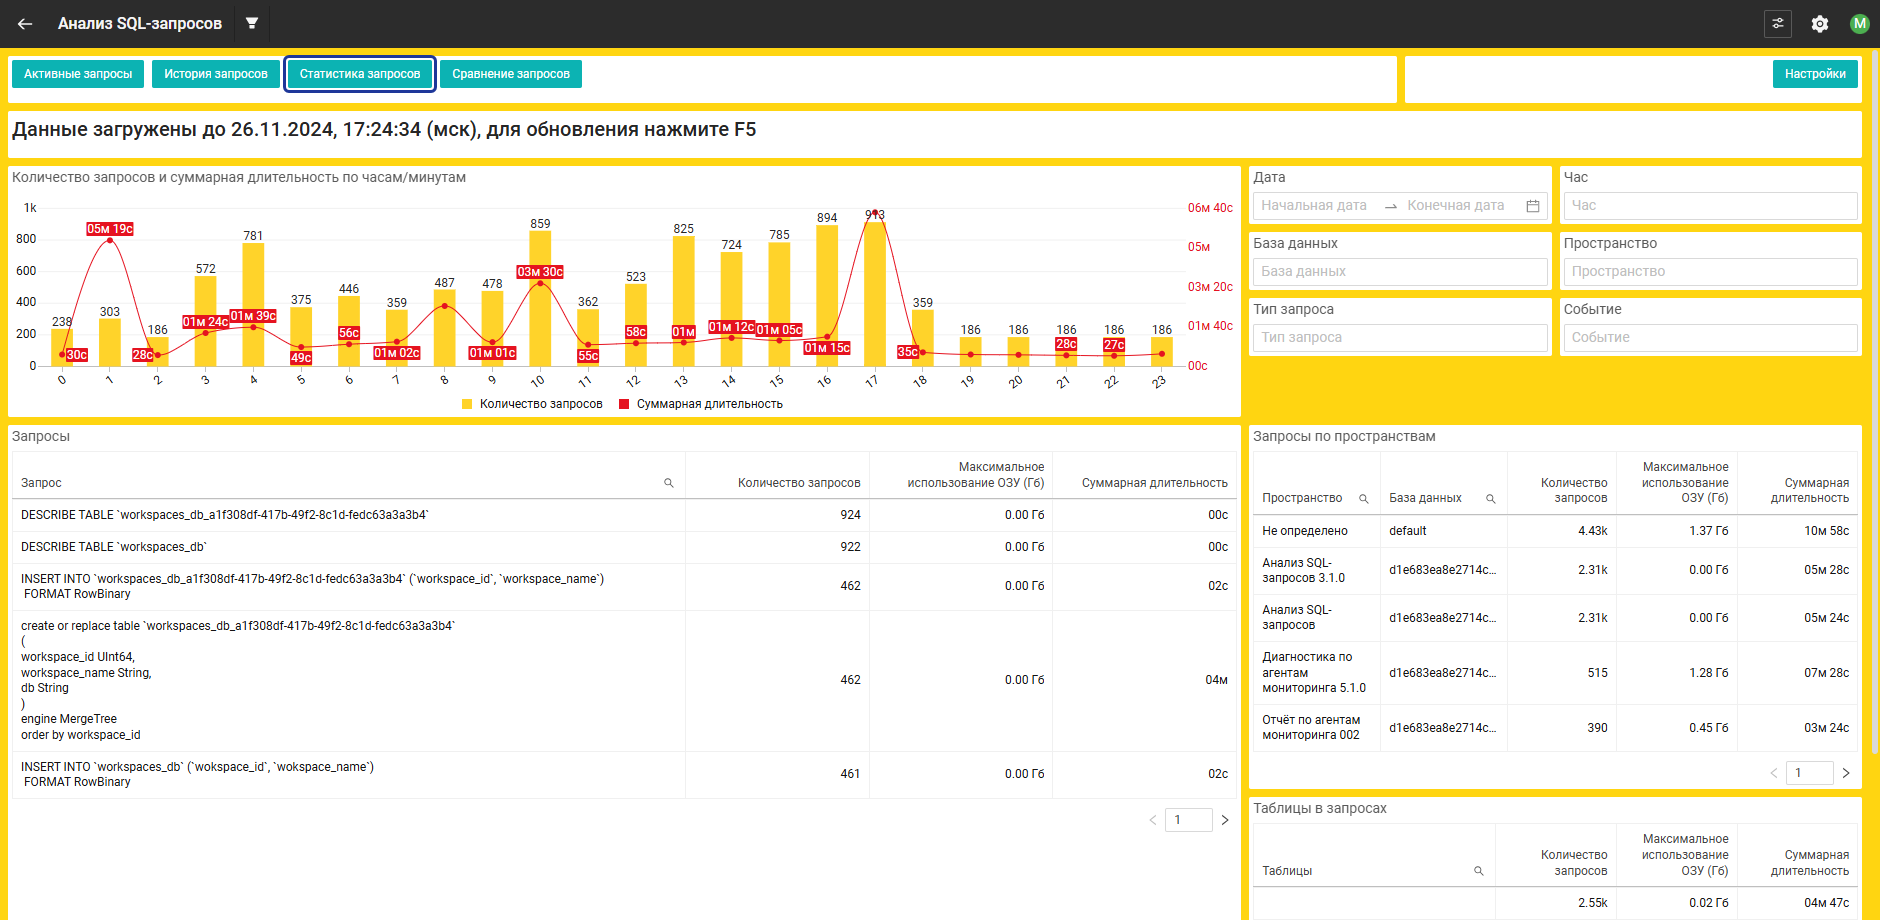This screenshot has width=1880, height=920.
Task: Go to next page in spaces table
Action: click(1846, 773)
